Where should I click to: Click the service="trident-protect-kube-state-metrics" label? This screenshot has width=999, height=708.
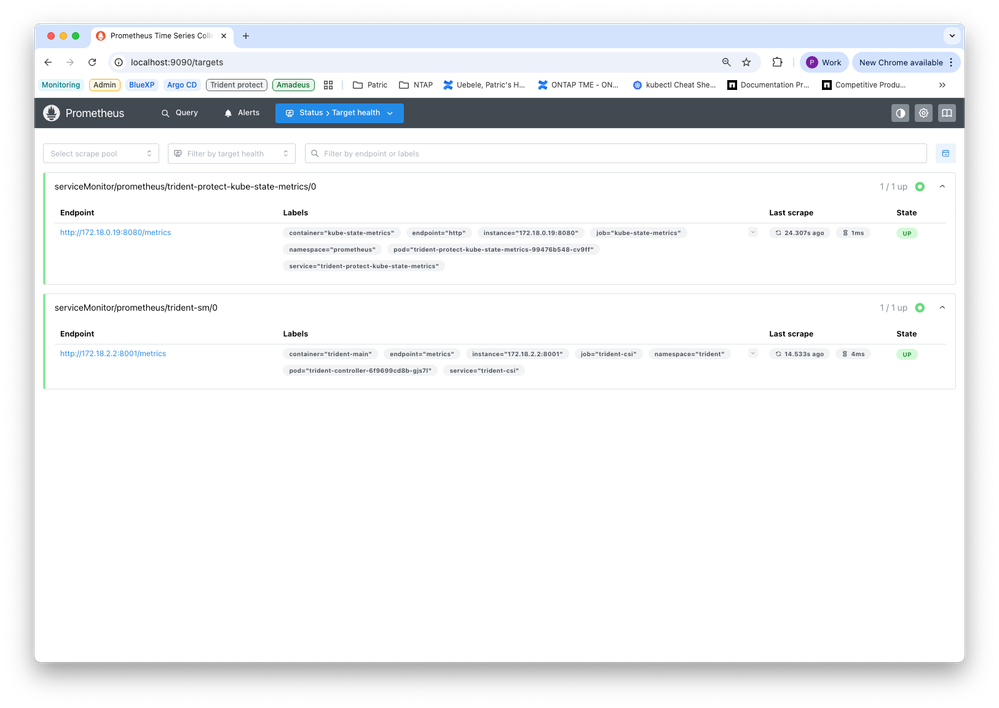coord(364,266)
